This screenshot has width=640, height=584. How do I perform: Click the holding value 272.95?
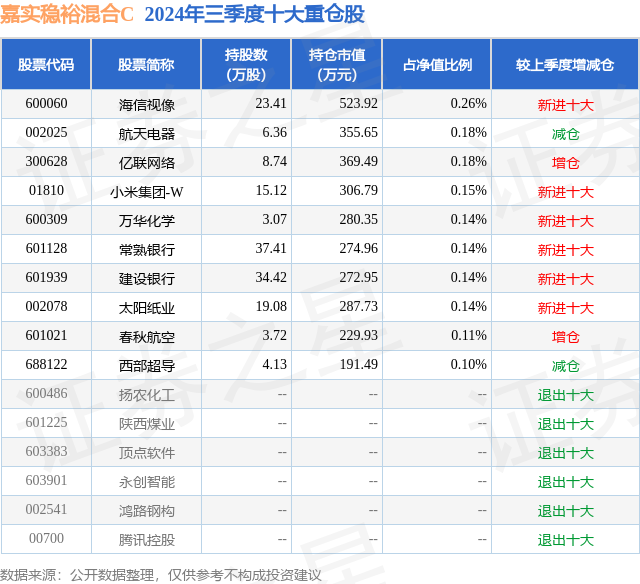click(358, 278)
